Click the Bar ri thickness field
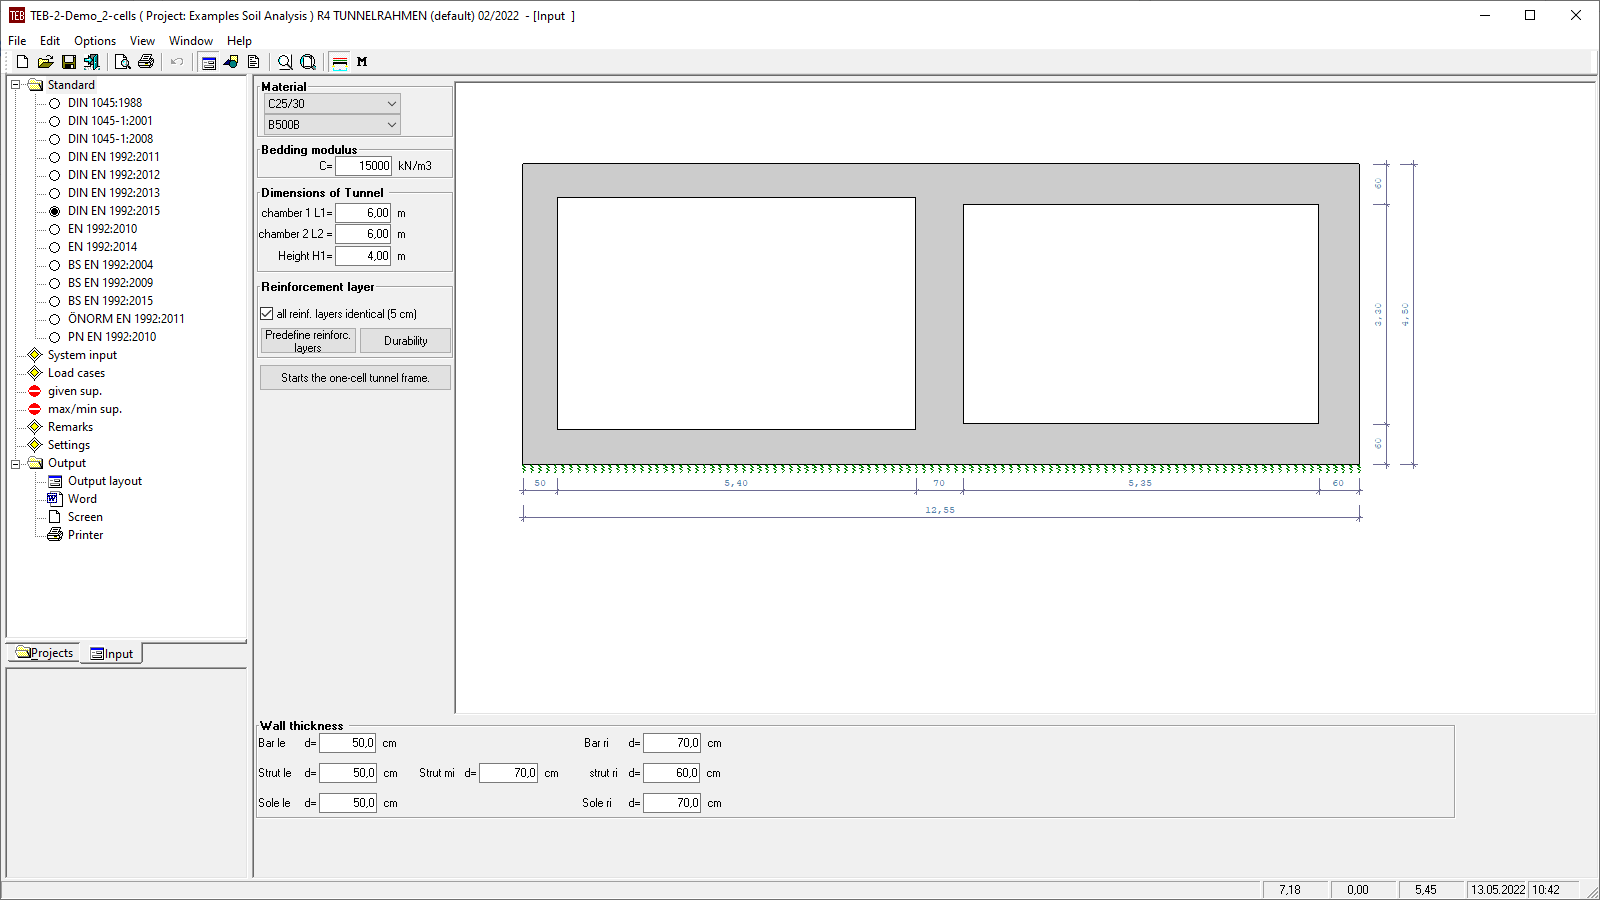Screen dimensions: 1600x900 click(672, 743)
